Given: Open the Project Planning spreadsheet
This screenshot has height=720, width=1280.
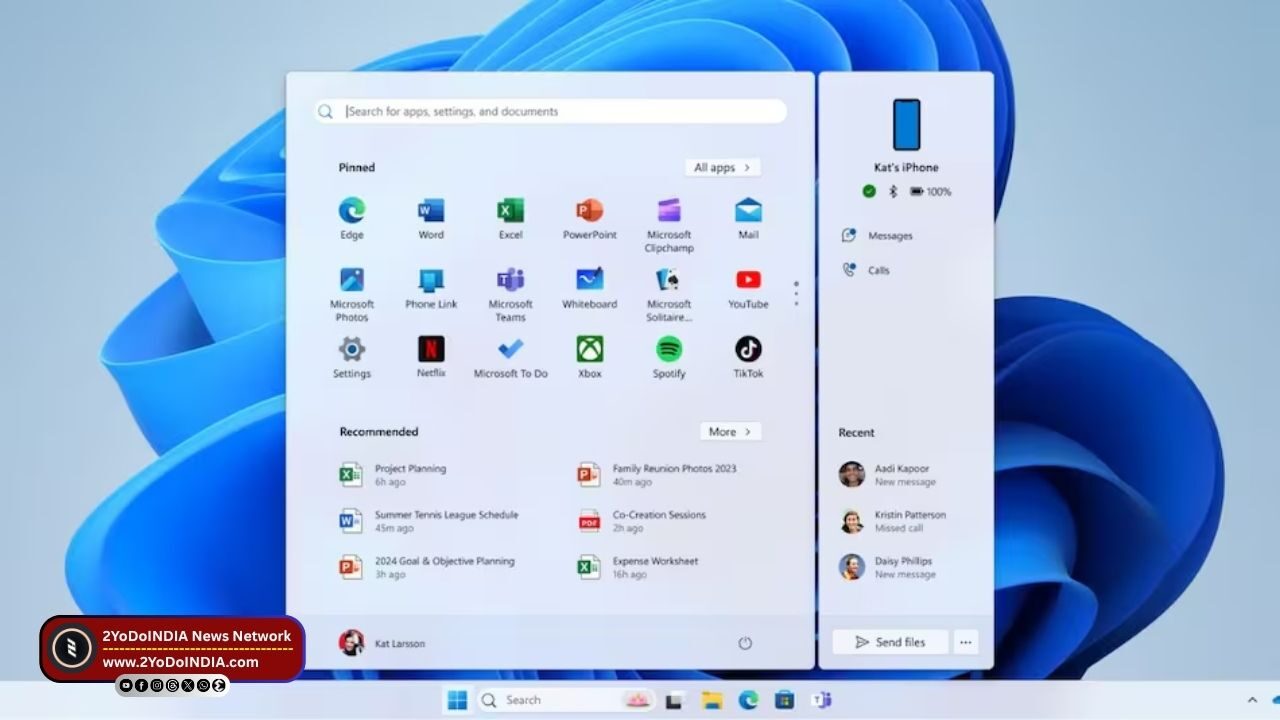Looking at the screenshot, I should pos(393,475).
